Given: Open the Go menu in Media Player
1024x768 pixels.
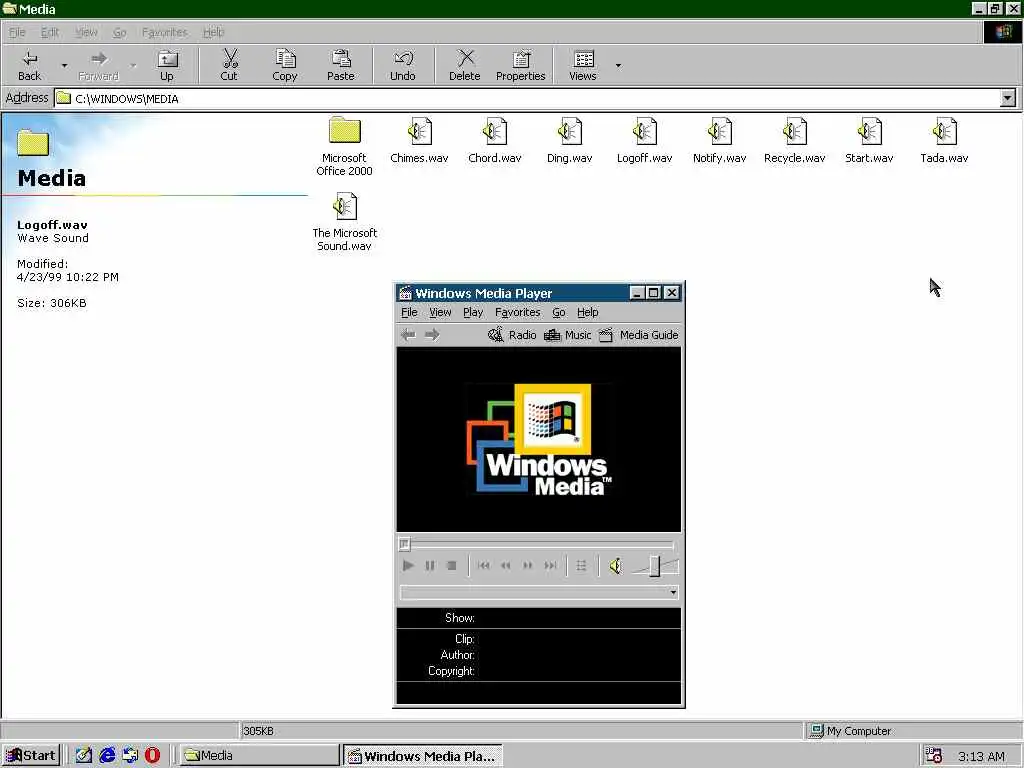Looking at the screenshot, I should [x=558, y=312].
